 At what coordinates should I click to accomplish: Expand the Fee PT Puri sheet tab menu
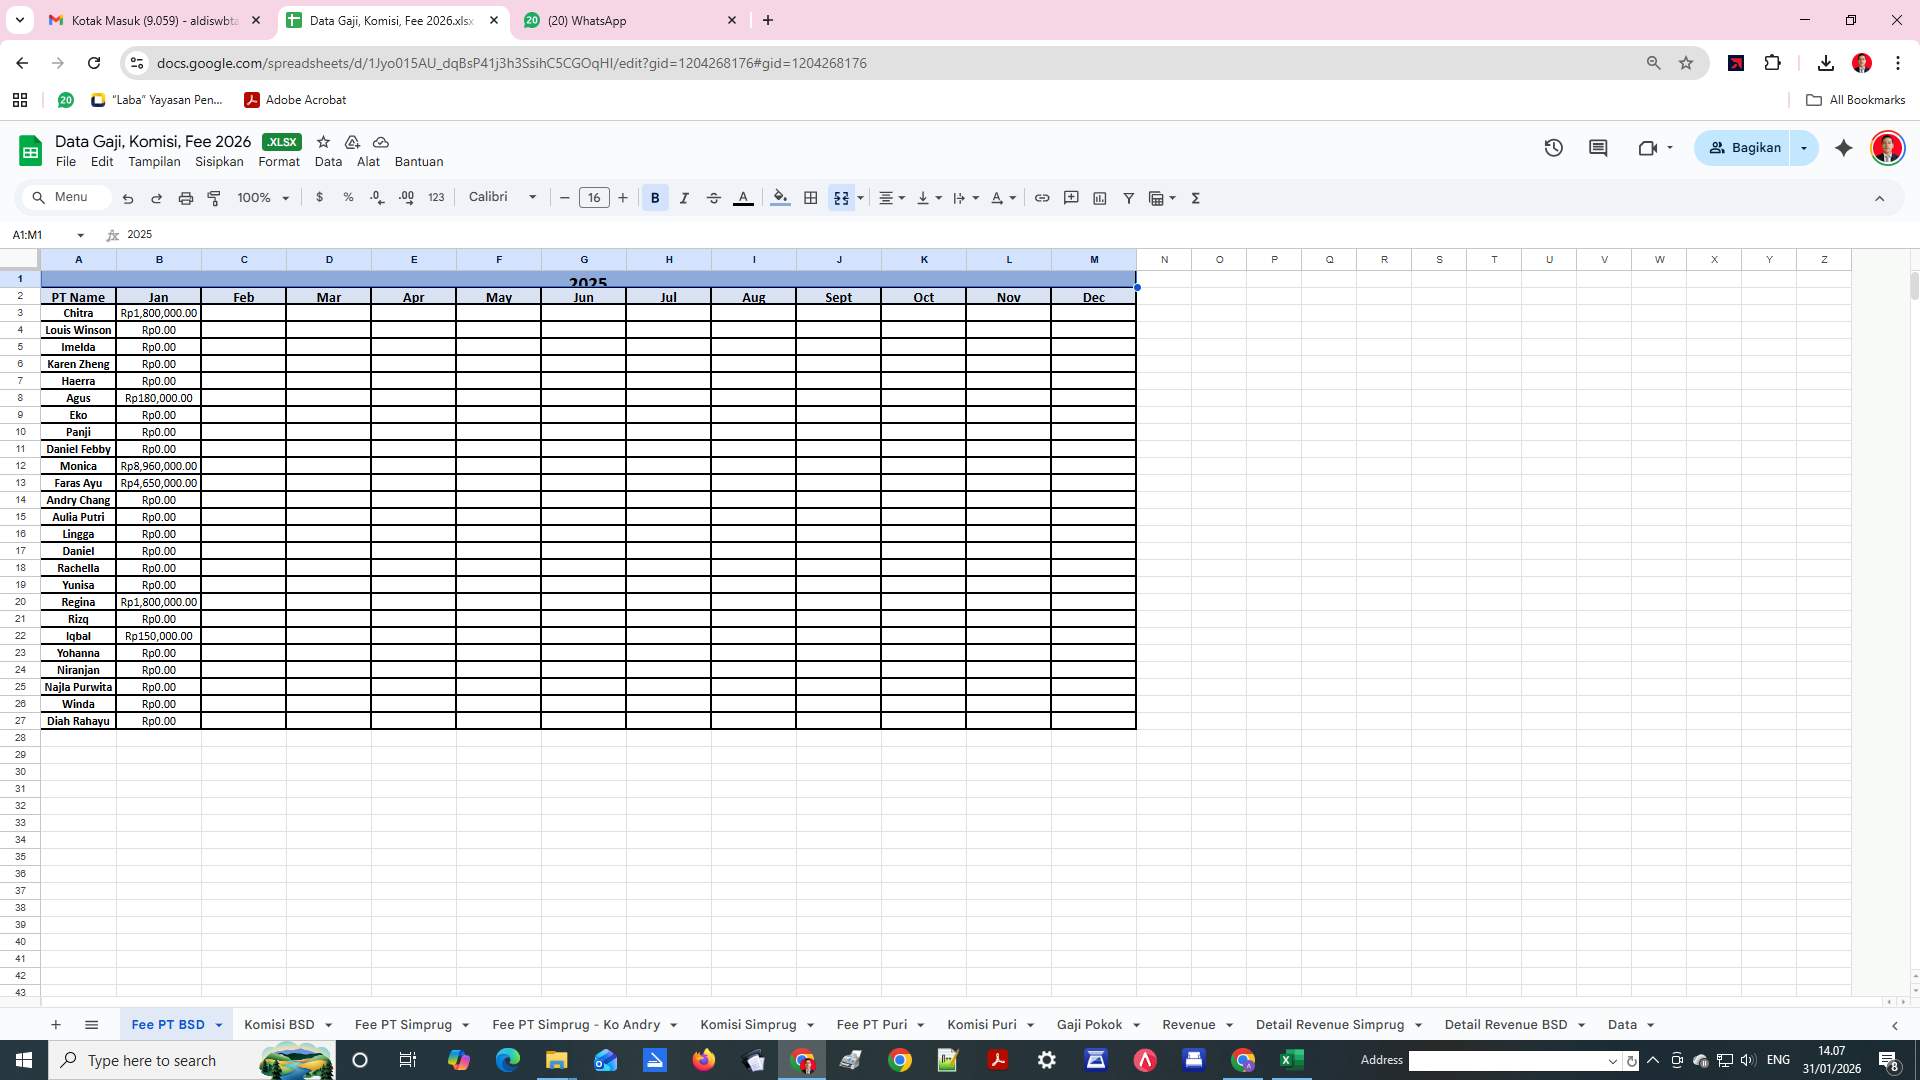pyautogui.click(x=921, y=1025)
